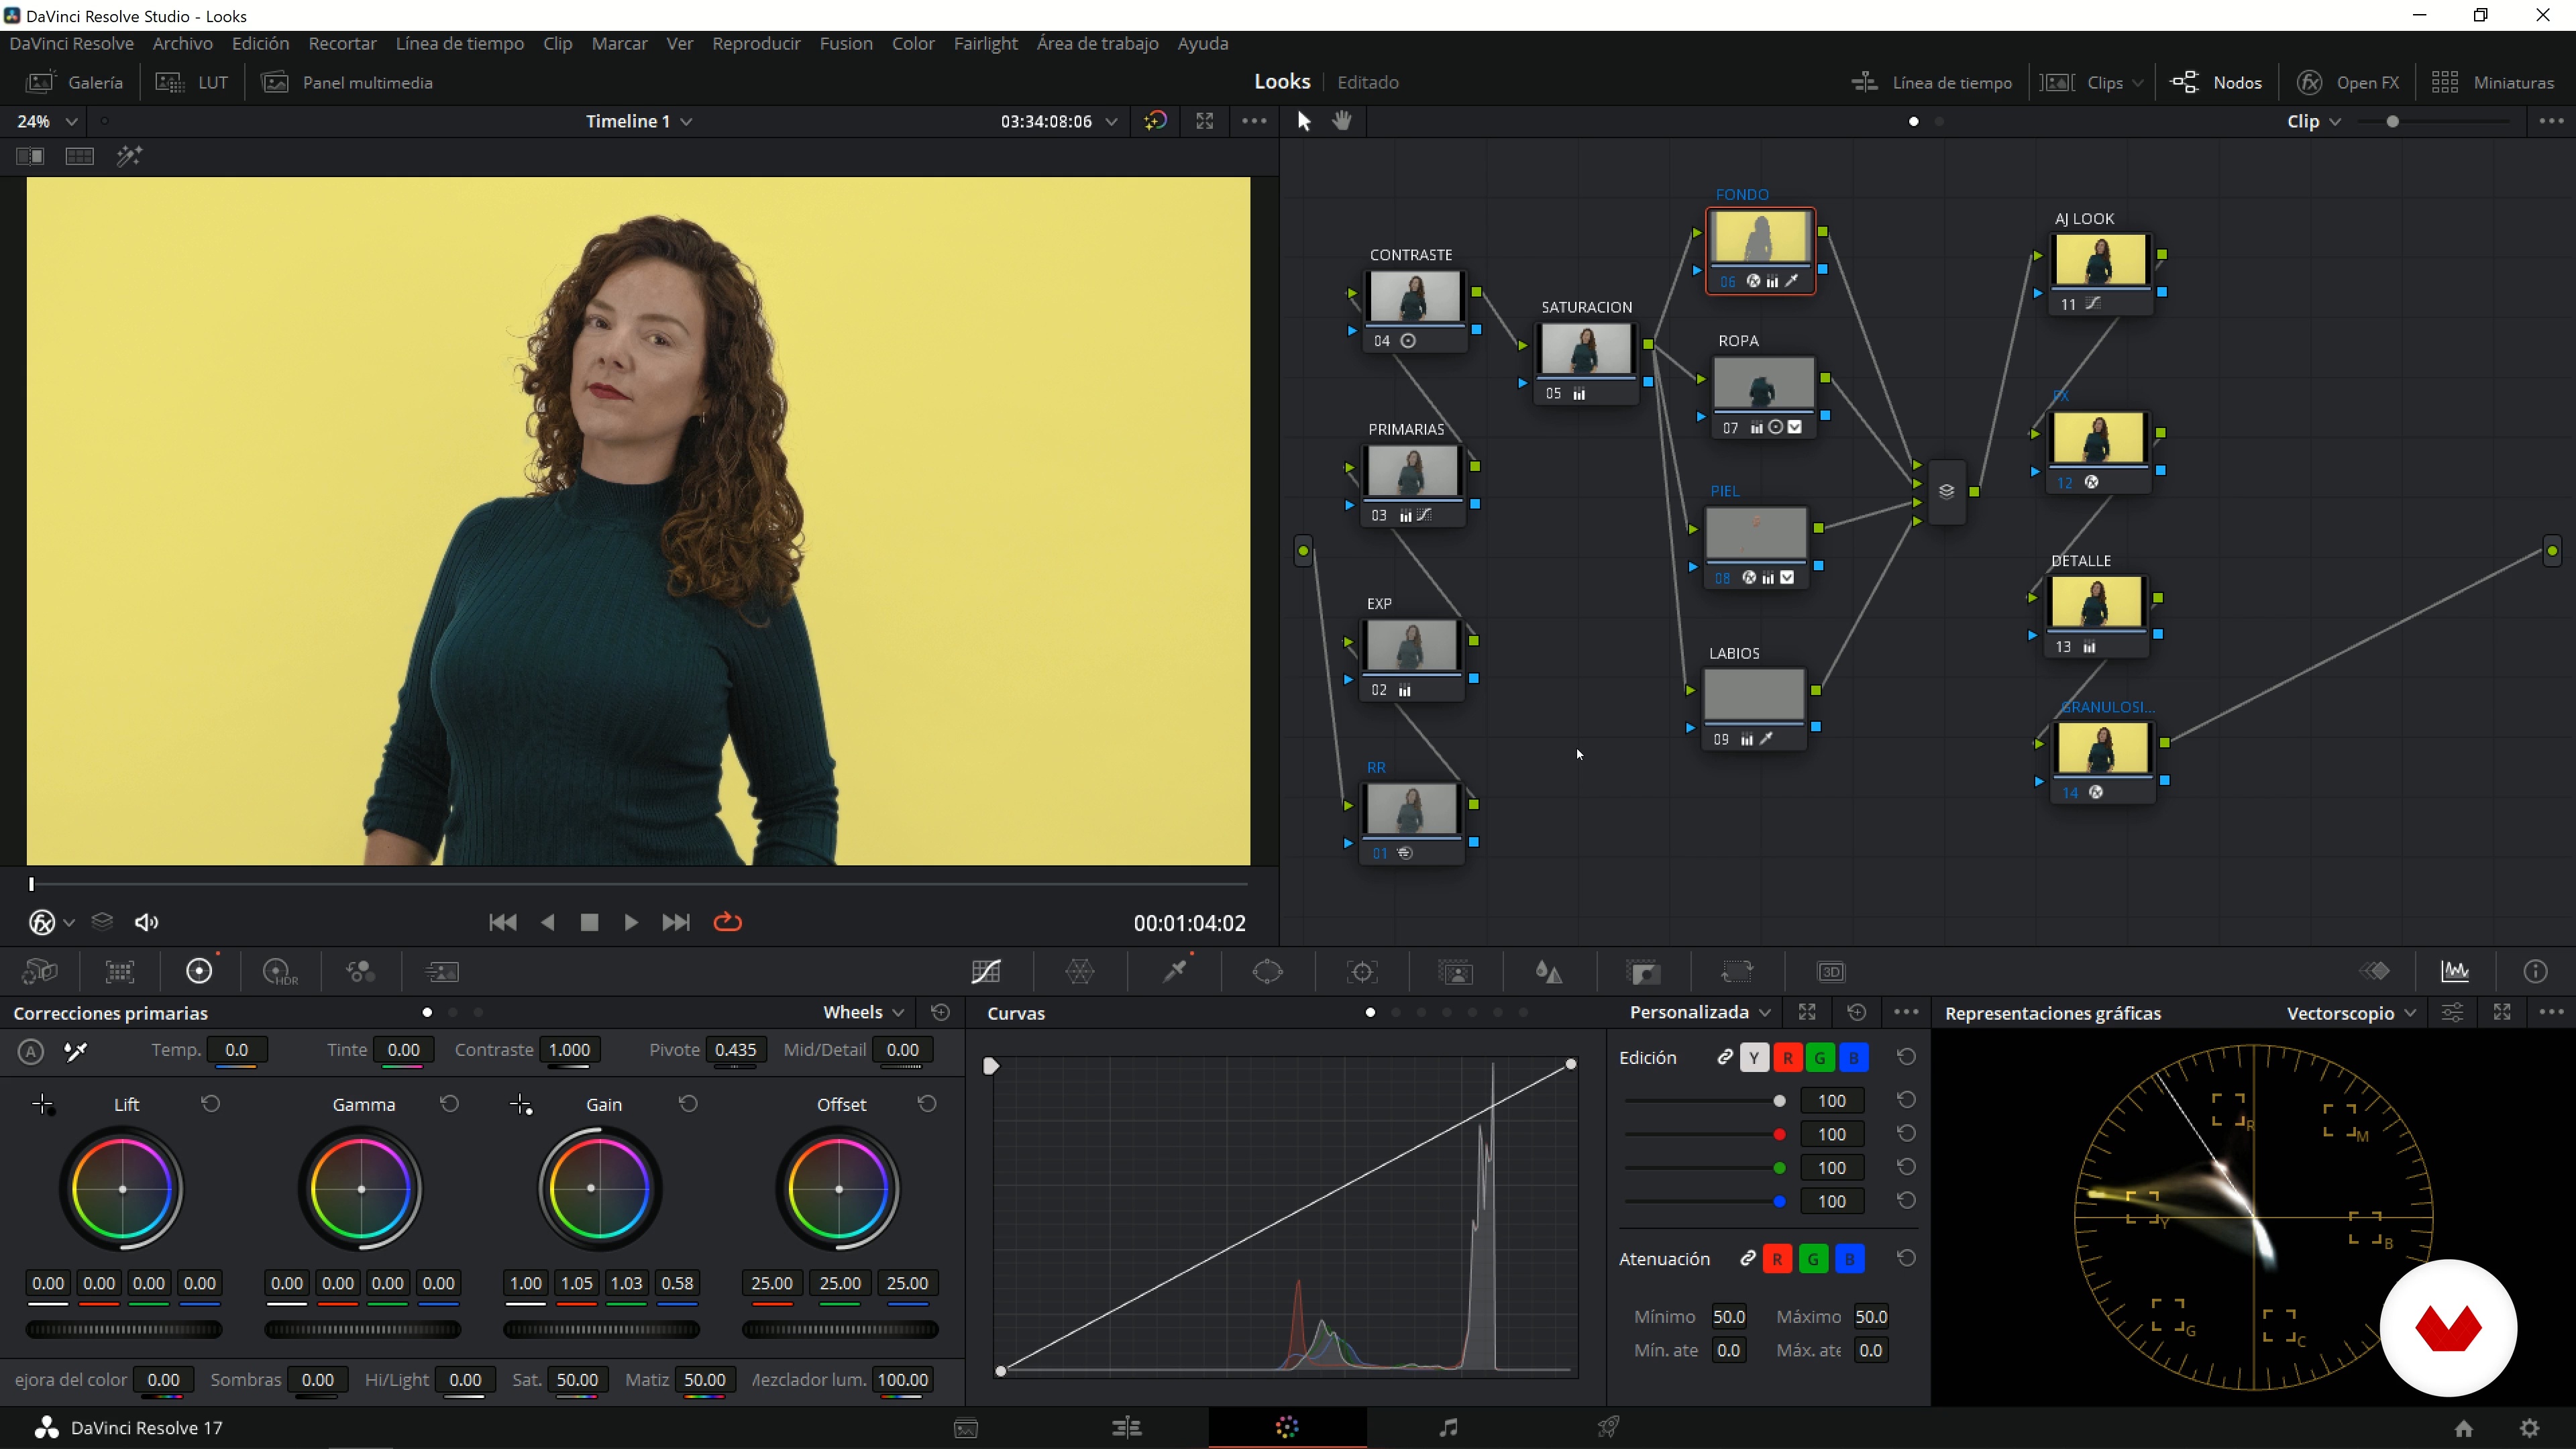Viewport: 2576px width, 1449px height.
Task: Toggle the Miniaturas view
Action: (2493, 82)
